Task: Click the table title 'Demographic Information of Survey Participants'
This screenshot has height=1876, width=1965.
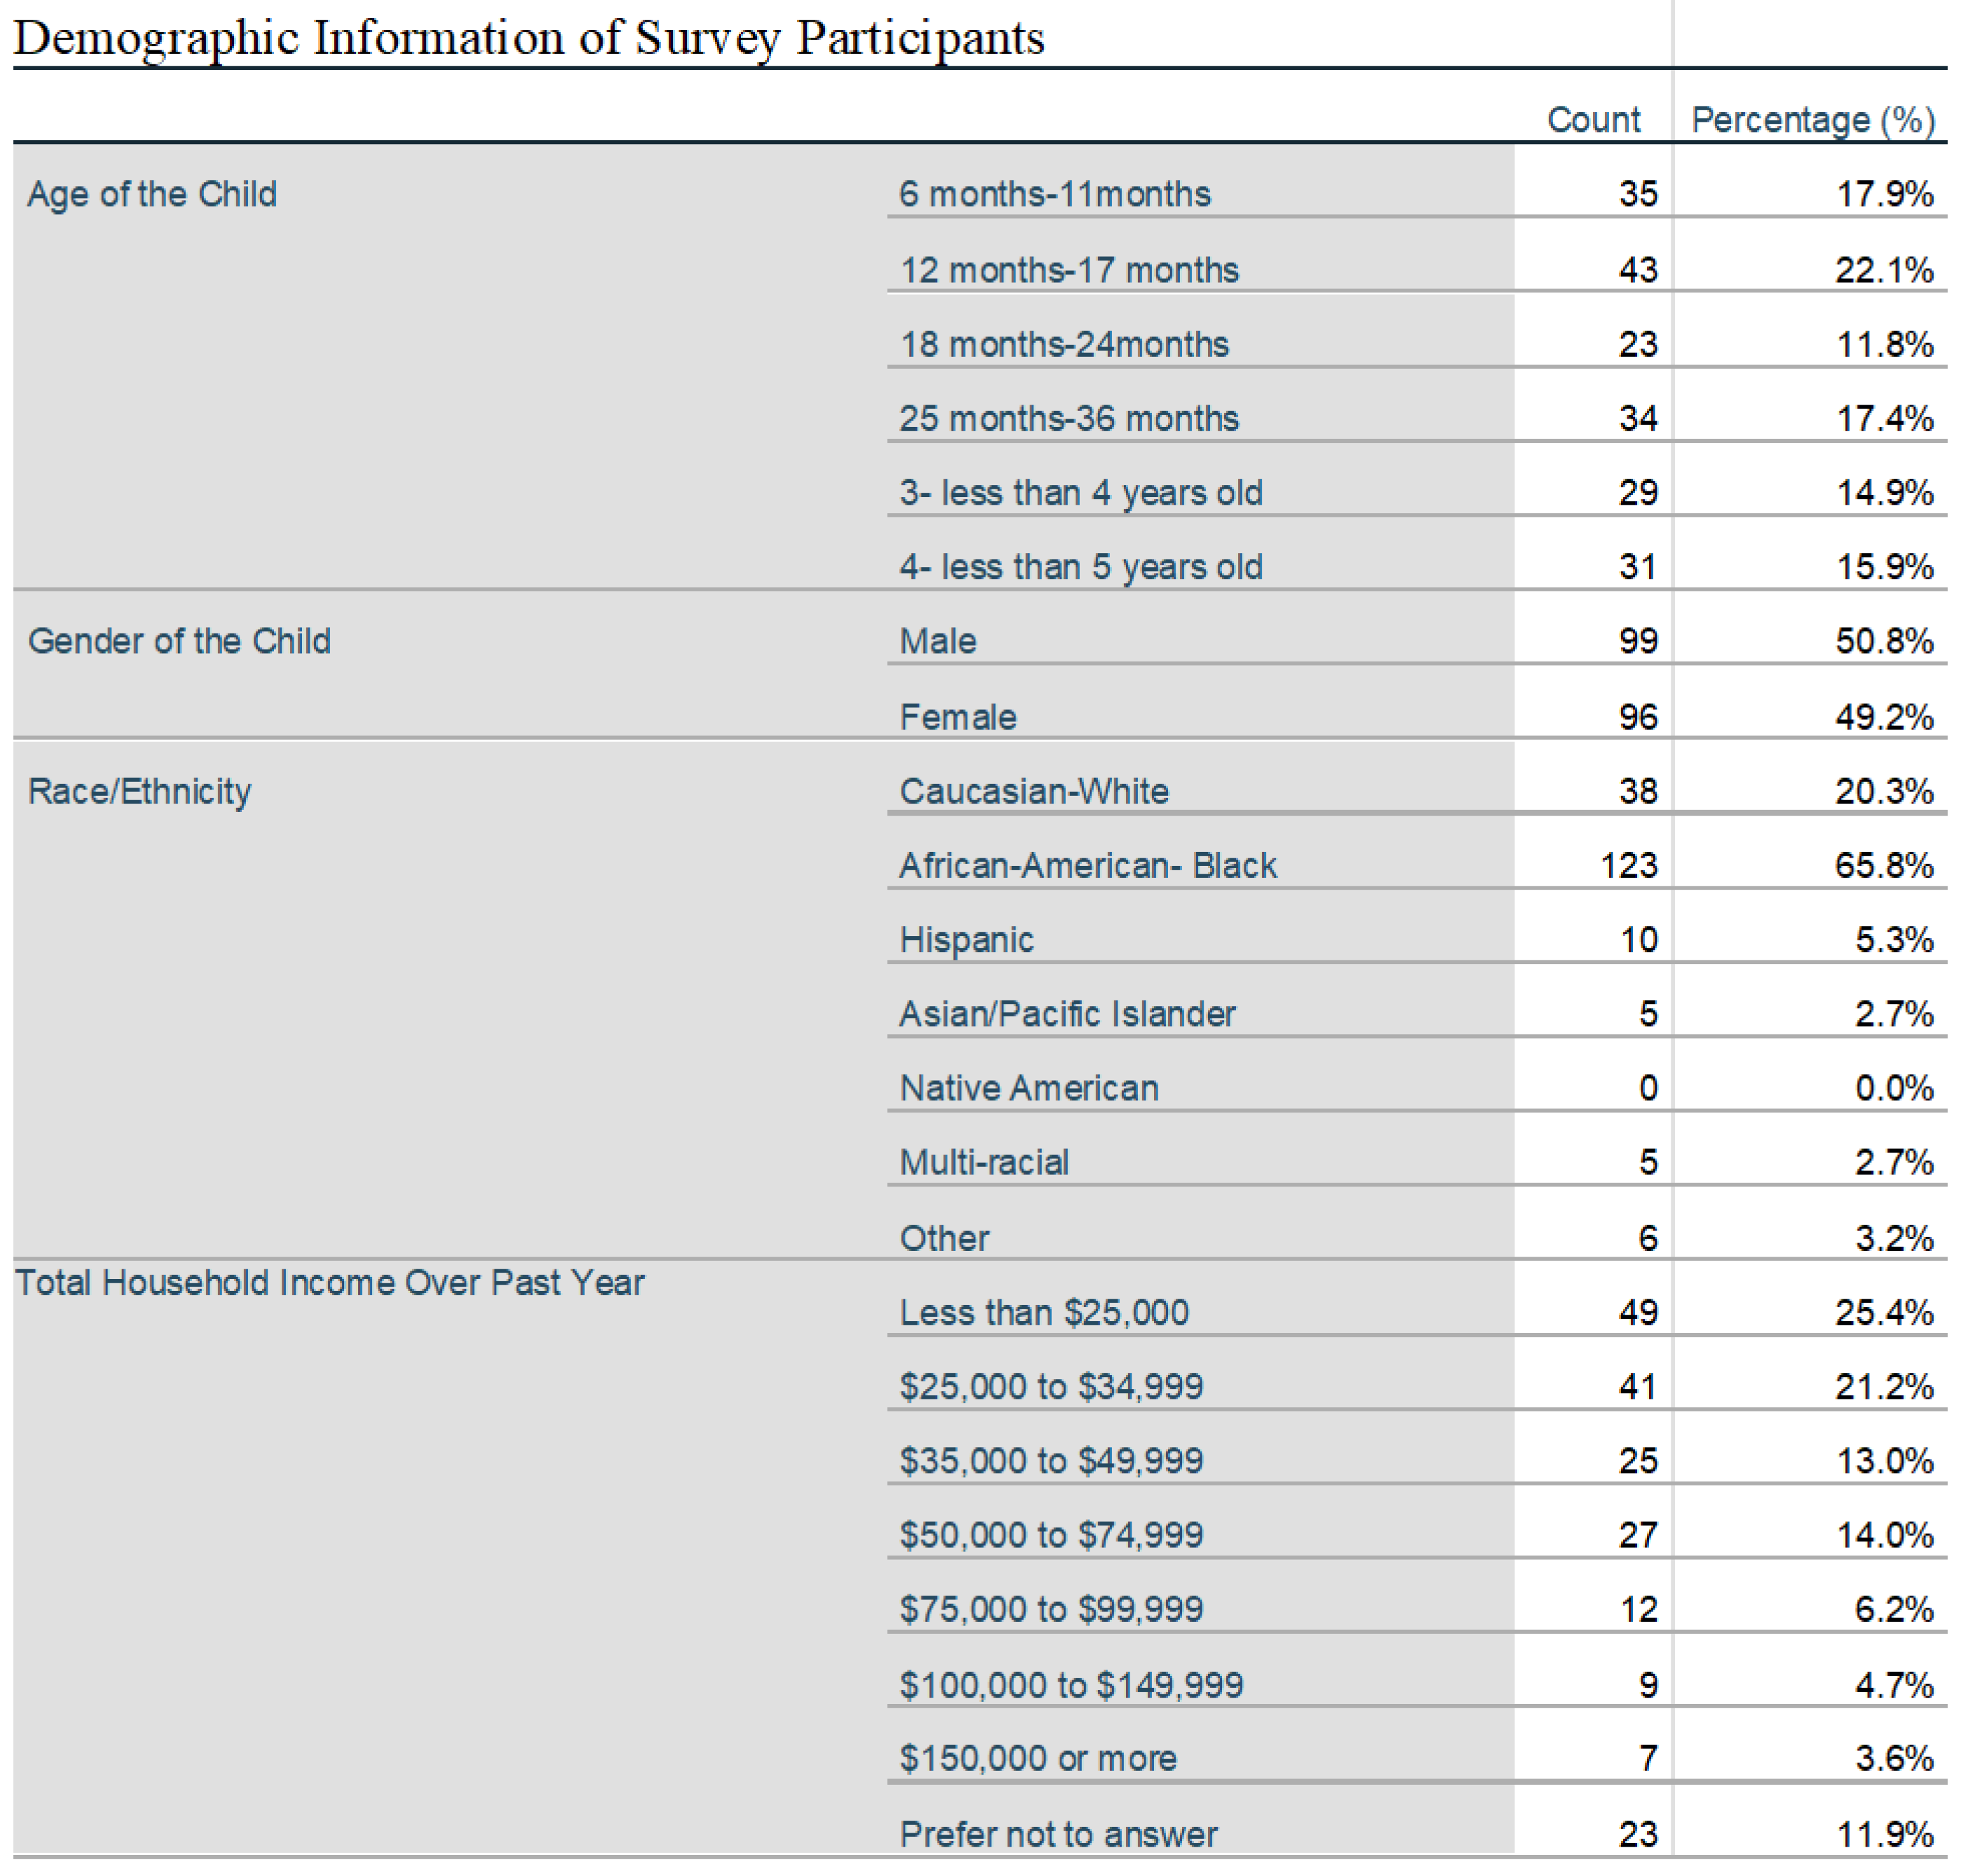Action: point(528,40)
